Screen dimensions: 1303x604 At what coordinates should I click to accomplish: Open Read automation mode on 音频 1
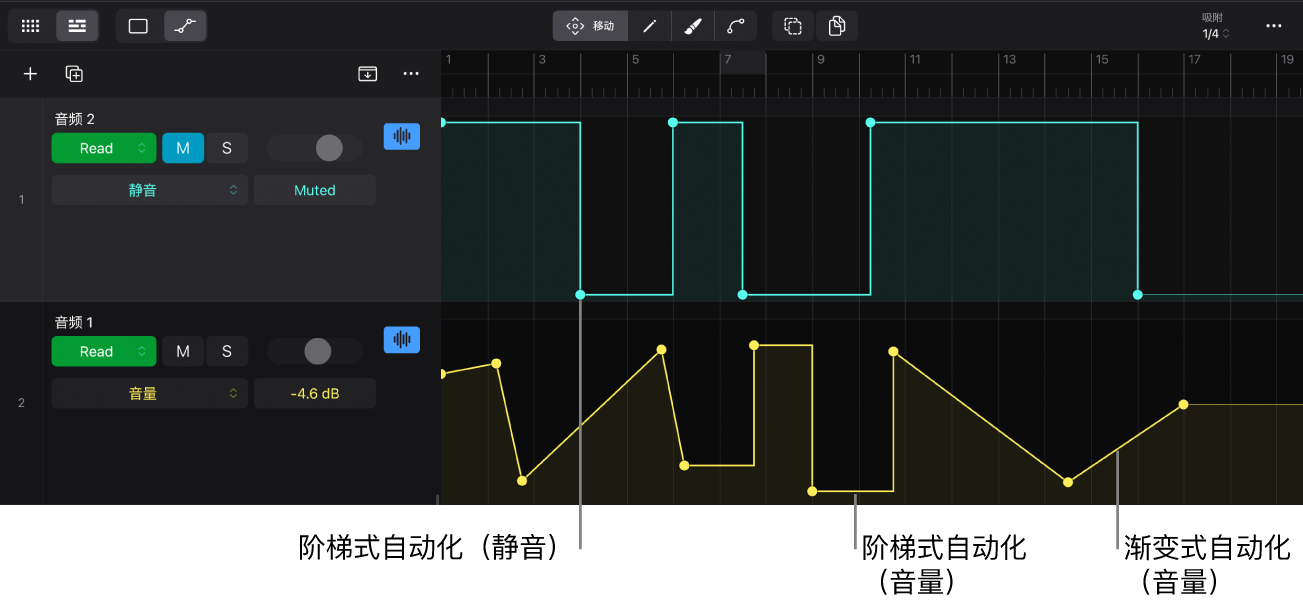tap(104, 351)
